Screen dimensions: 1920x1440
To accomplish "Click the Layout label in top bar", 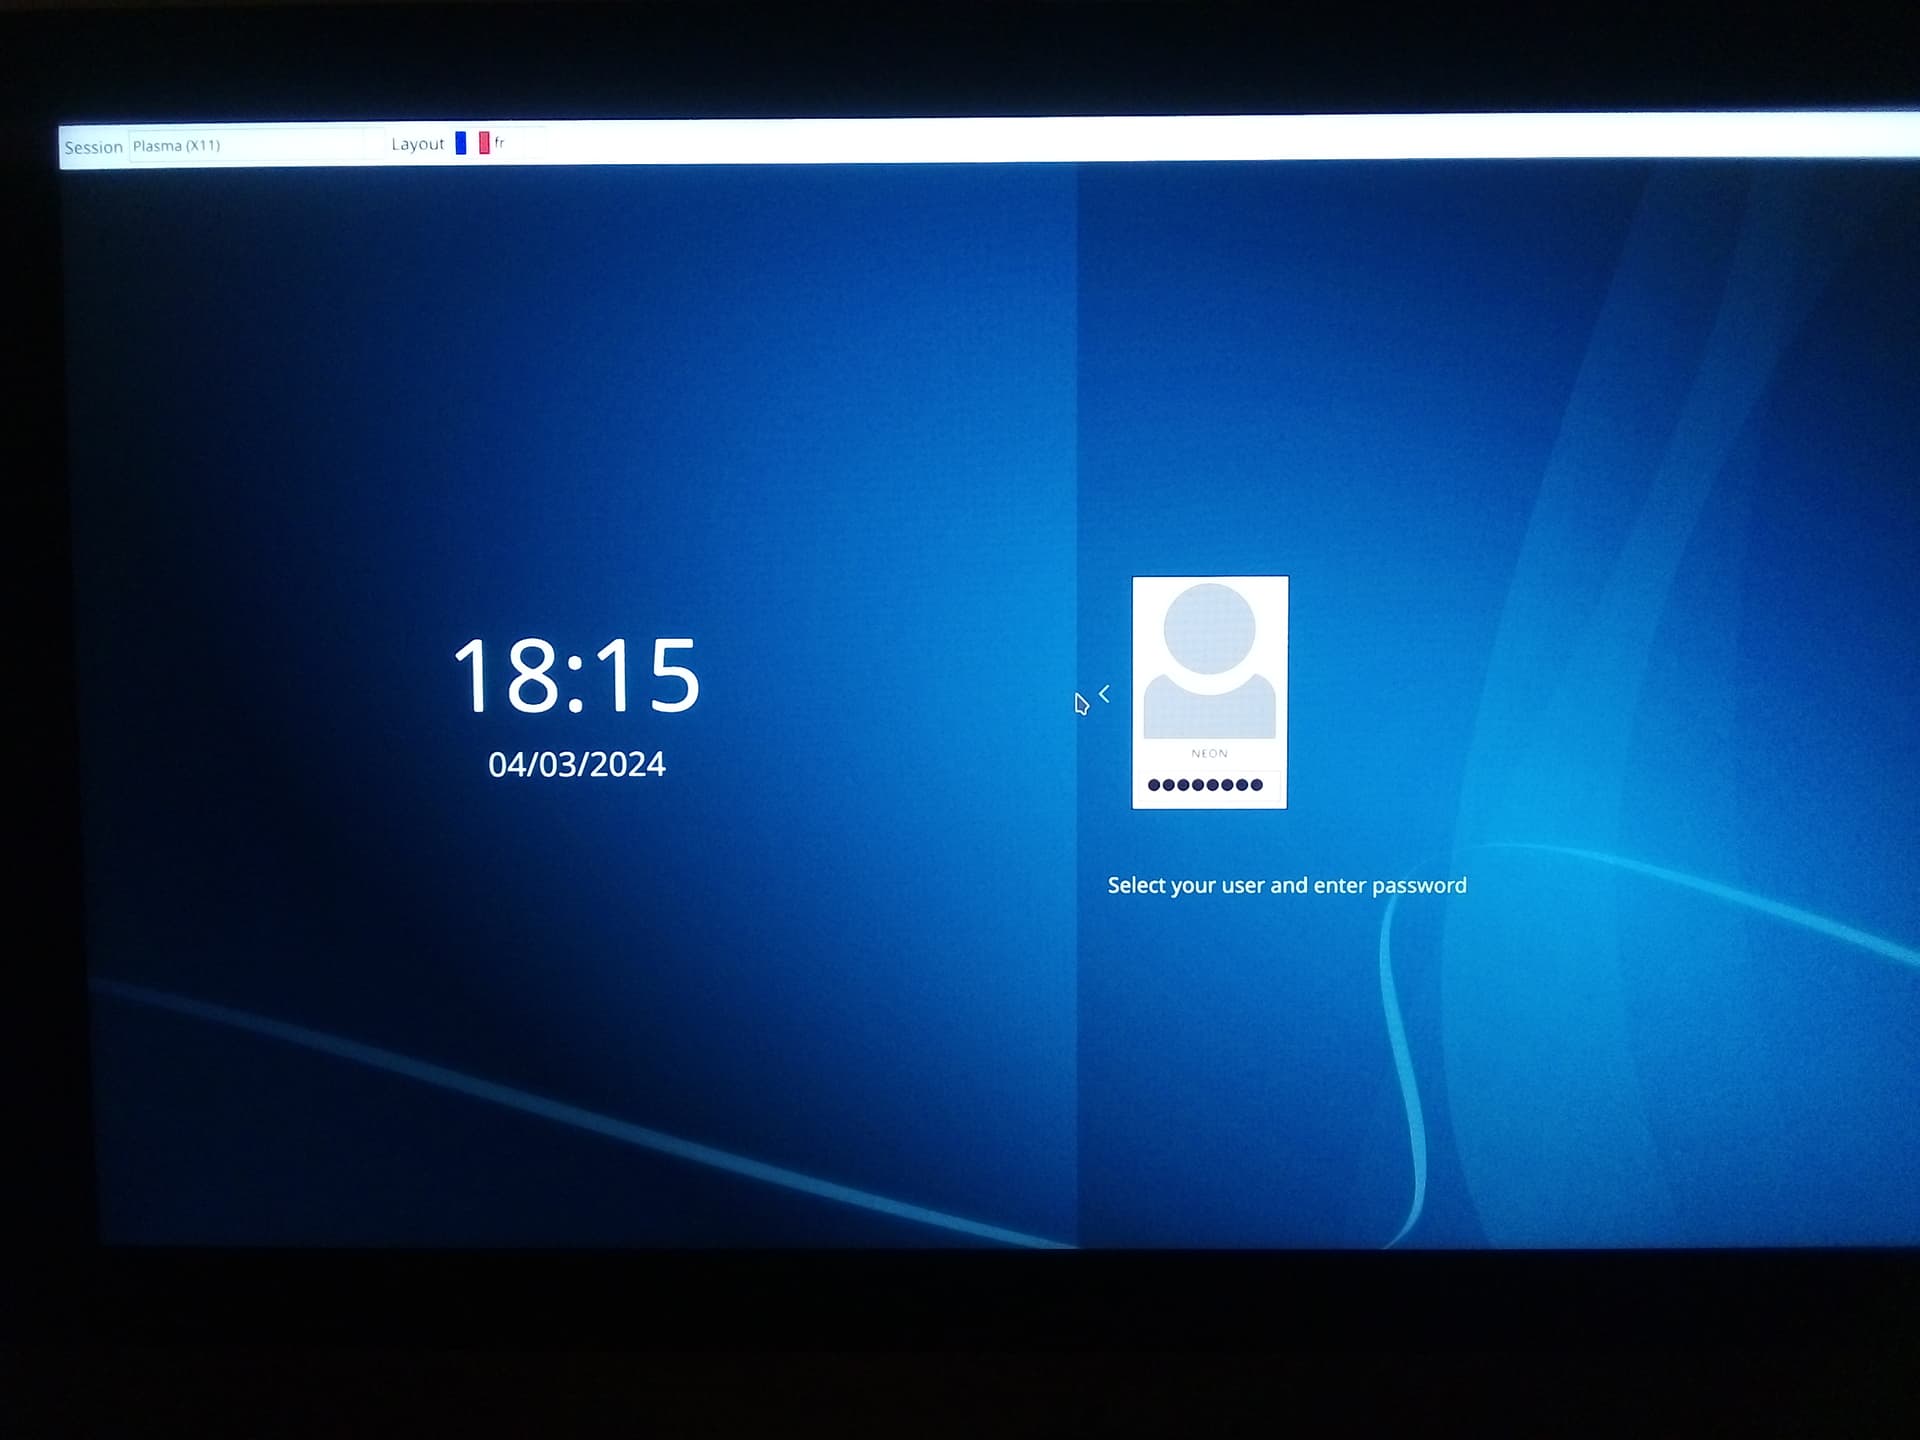I will pos(417,144).
